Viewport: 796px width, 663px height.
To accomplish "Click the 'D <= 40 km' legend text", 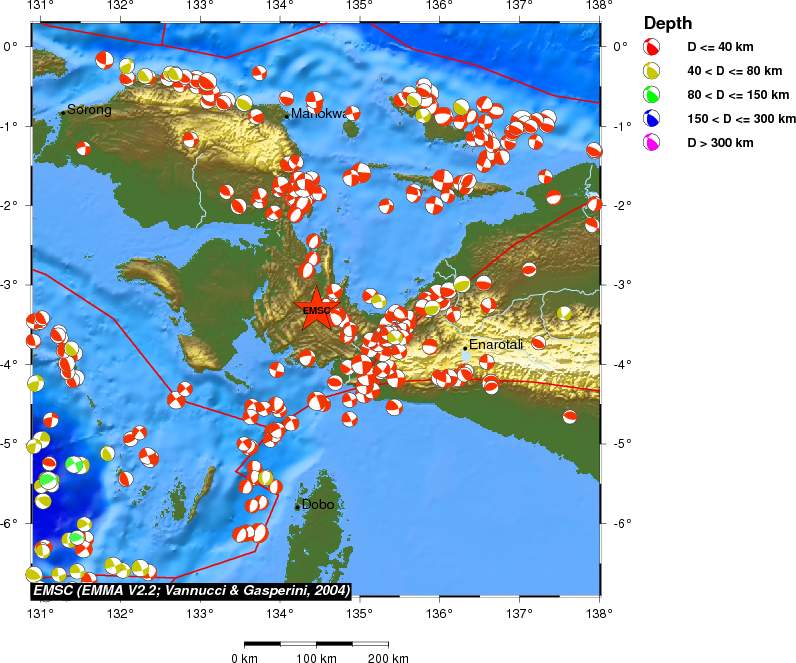I will click(x=721, y=47).
